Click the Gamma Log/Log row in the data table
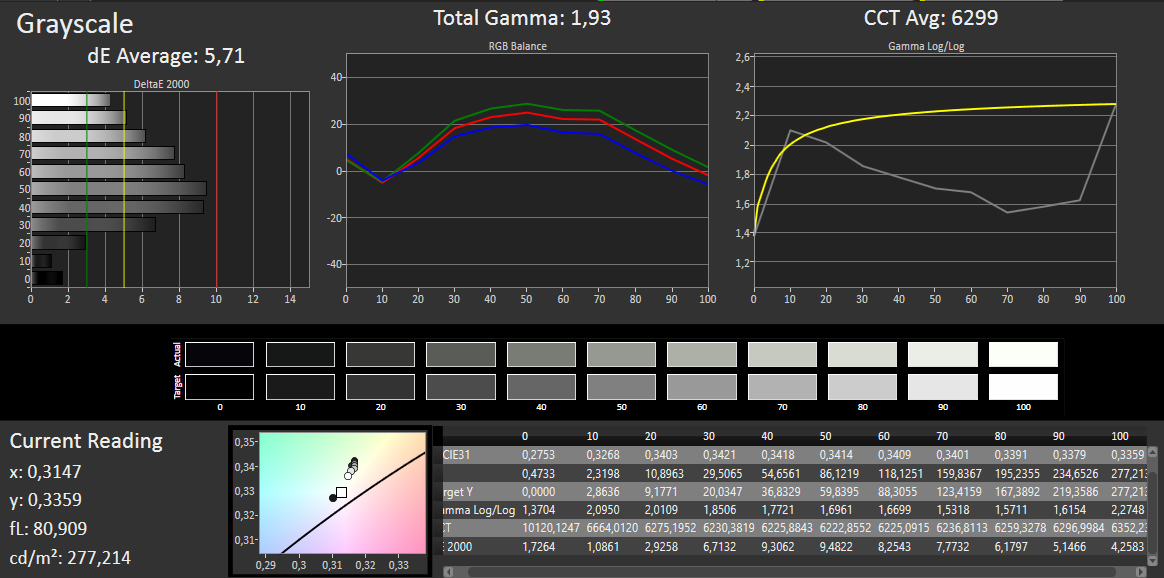 478,510
